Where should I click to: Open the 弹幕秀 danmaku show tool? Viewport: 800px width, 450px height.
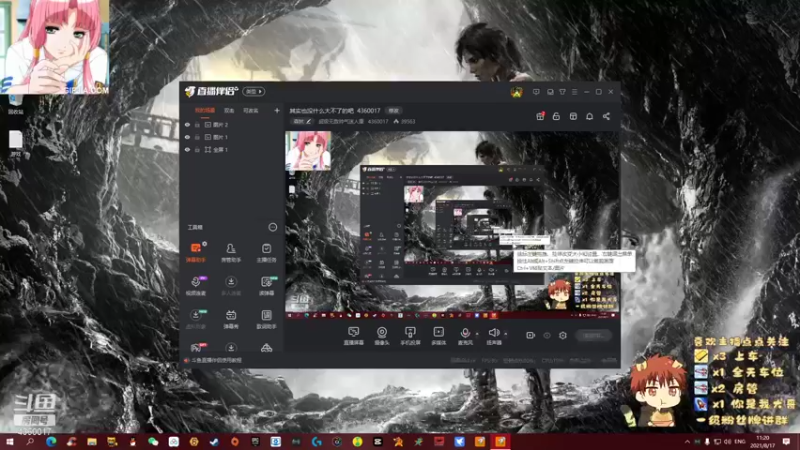[231, 319]
